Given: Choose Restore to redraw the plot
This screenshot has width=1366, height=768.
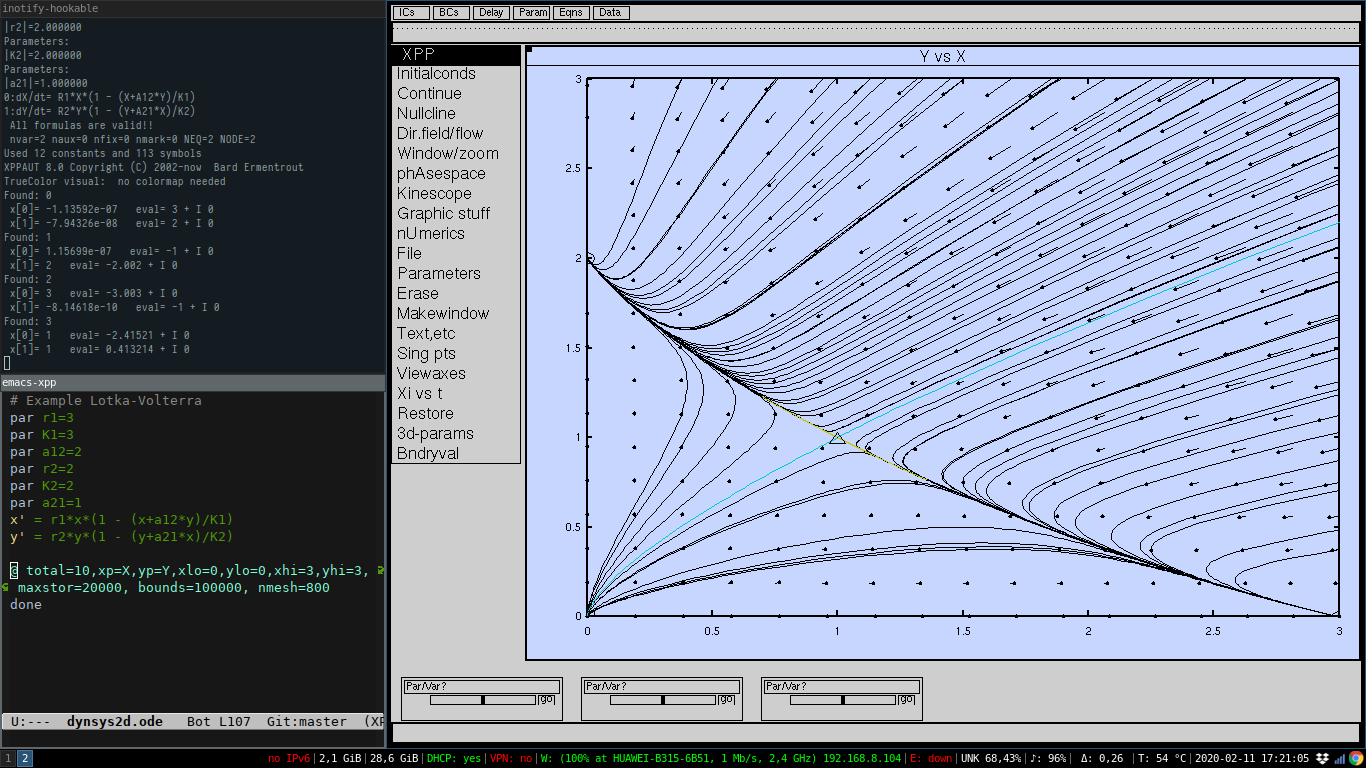Looking at the screenshot, I should [456, 414].
